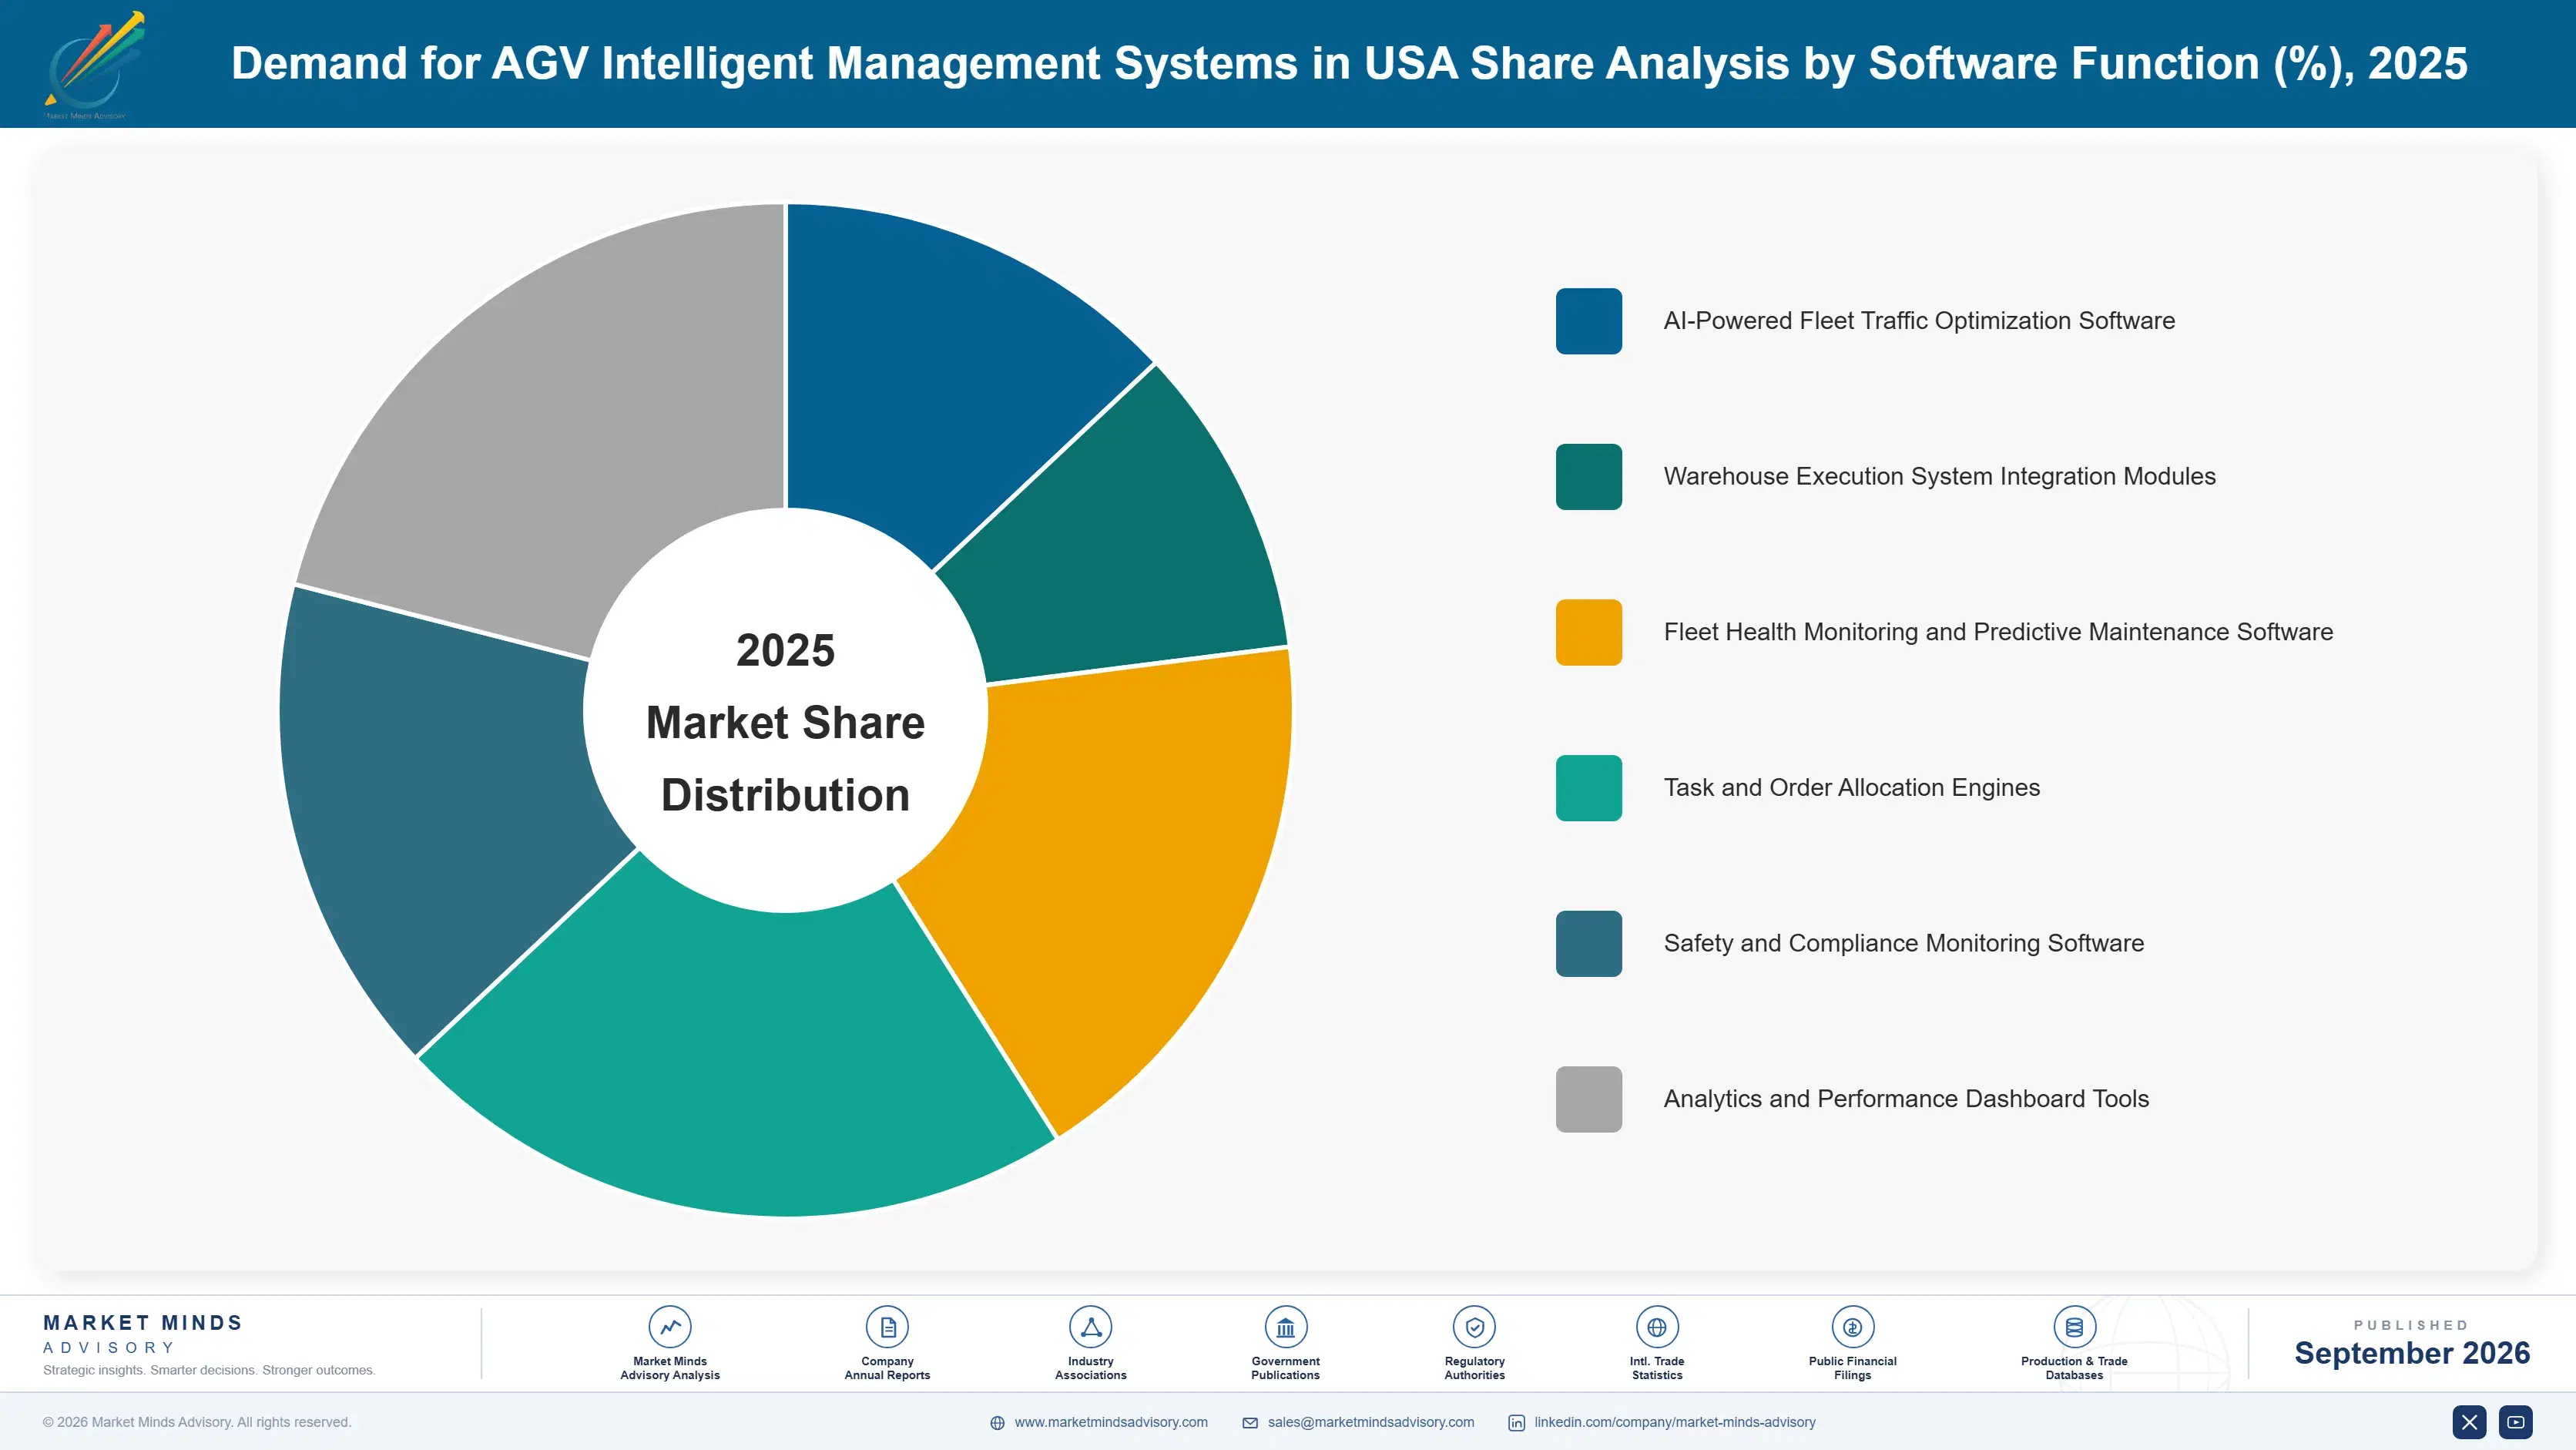Click the blue AI-Powered Fleet Traffic legend swatch
The height and width of the screenshot is (1450, 2576).
tap(1589, 321)
